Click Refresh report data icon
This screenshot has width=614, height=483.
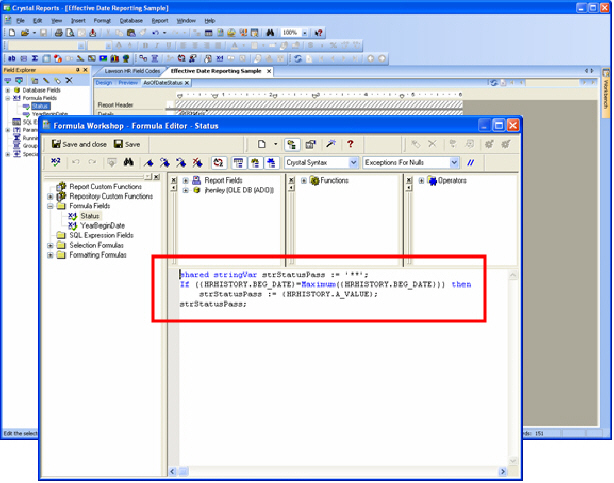pos(298,59)
